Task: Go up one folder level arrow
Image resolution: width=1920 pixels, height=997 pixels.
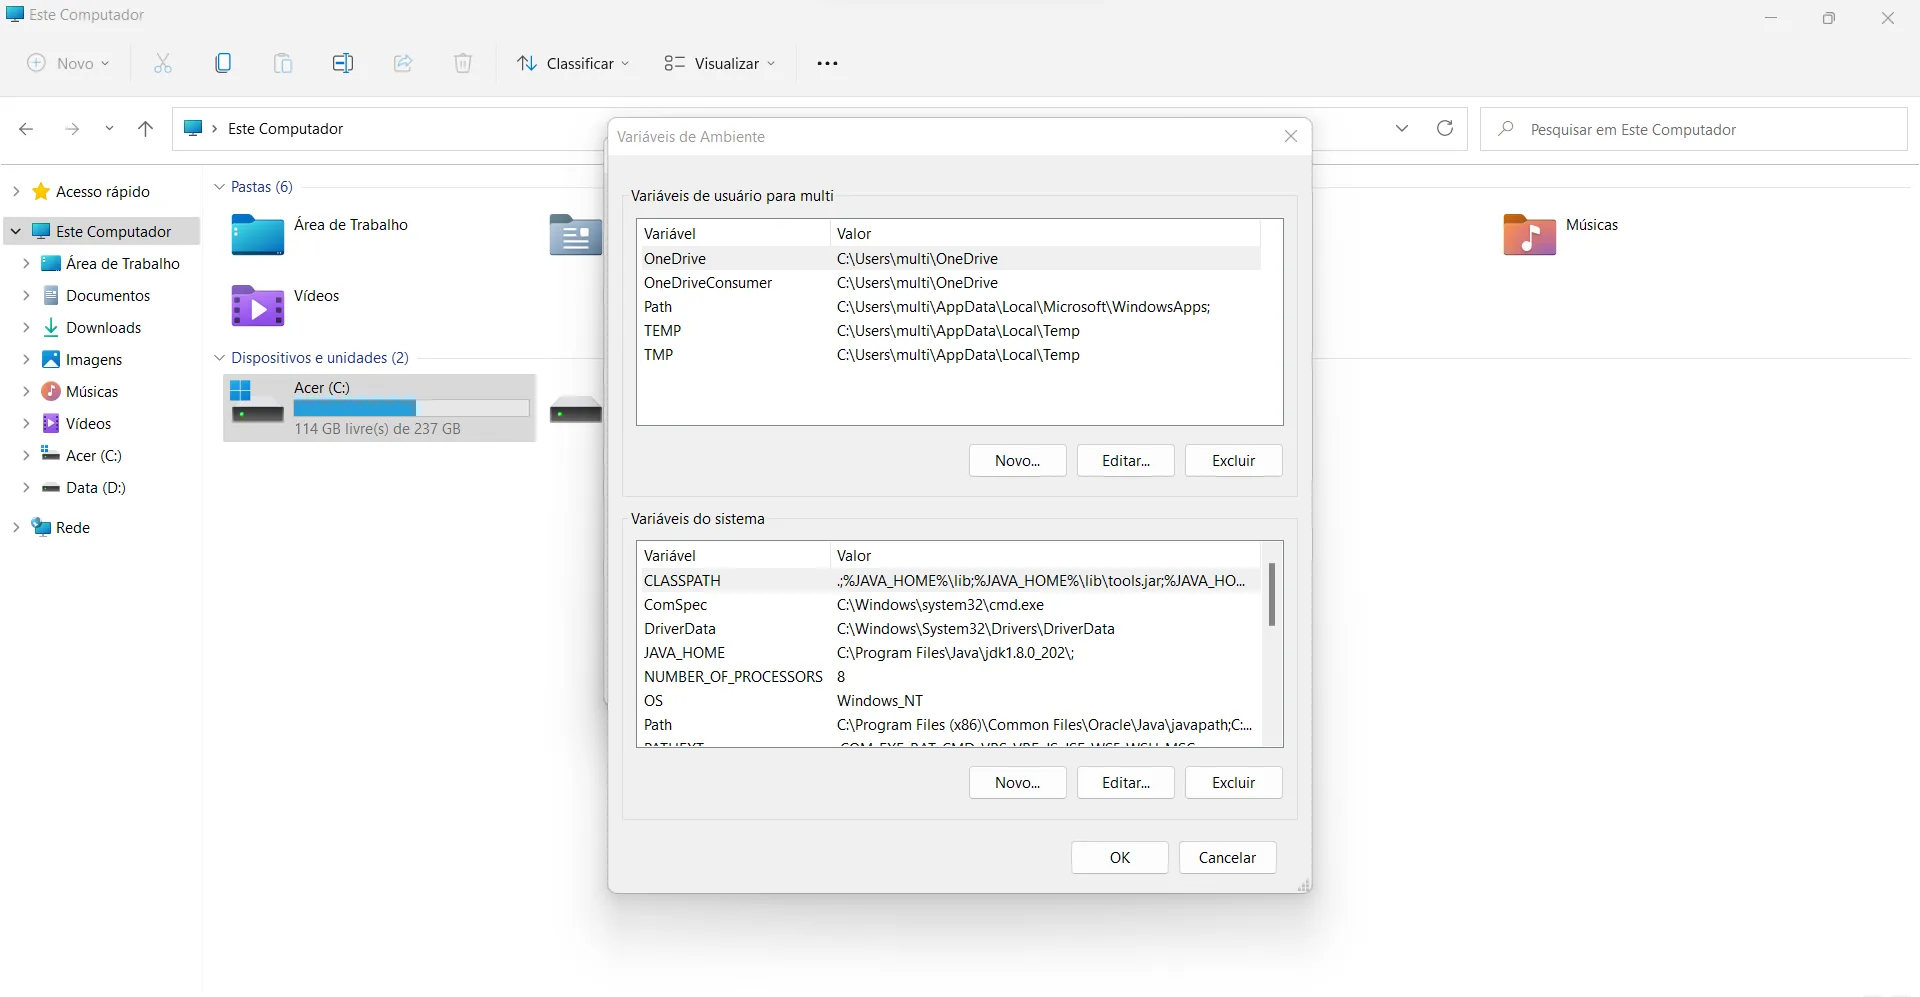Action: coord(145,129)
